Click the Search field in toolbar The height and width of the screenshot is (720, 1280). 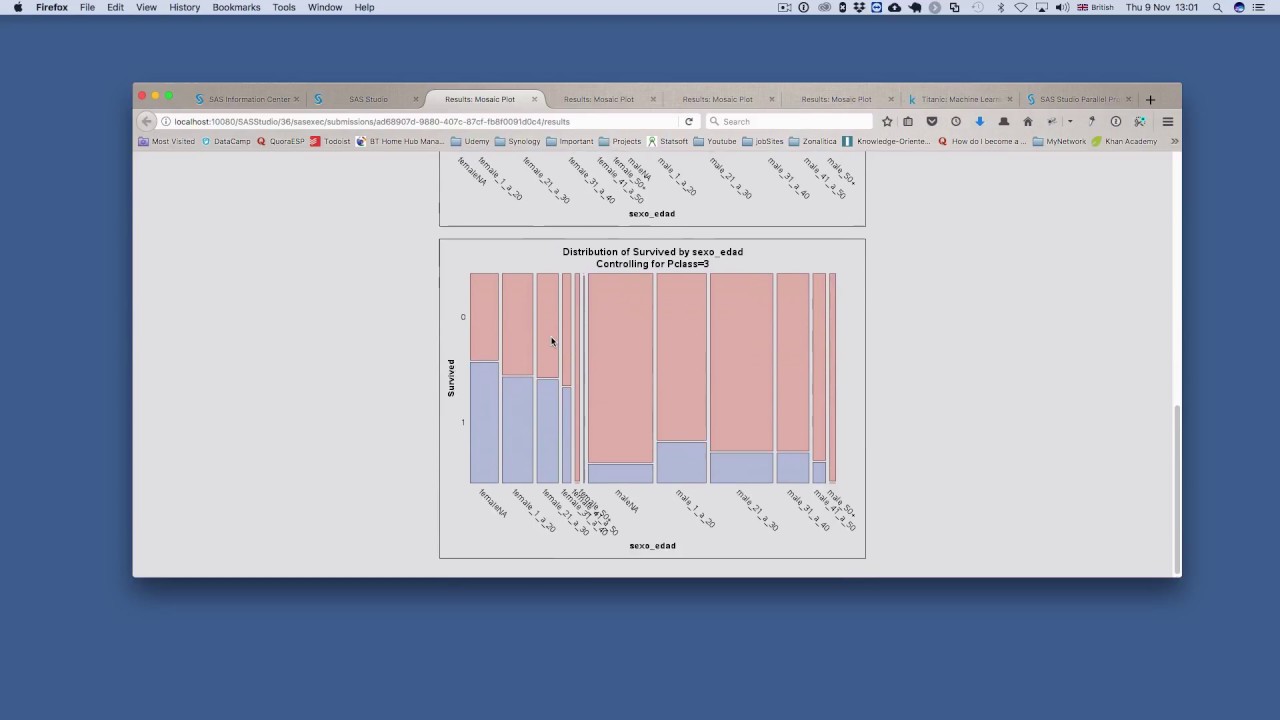(x=788, y=121)
